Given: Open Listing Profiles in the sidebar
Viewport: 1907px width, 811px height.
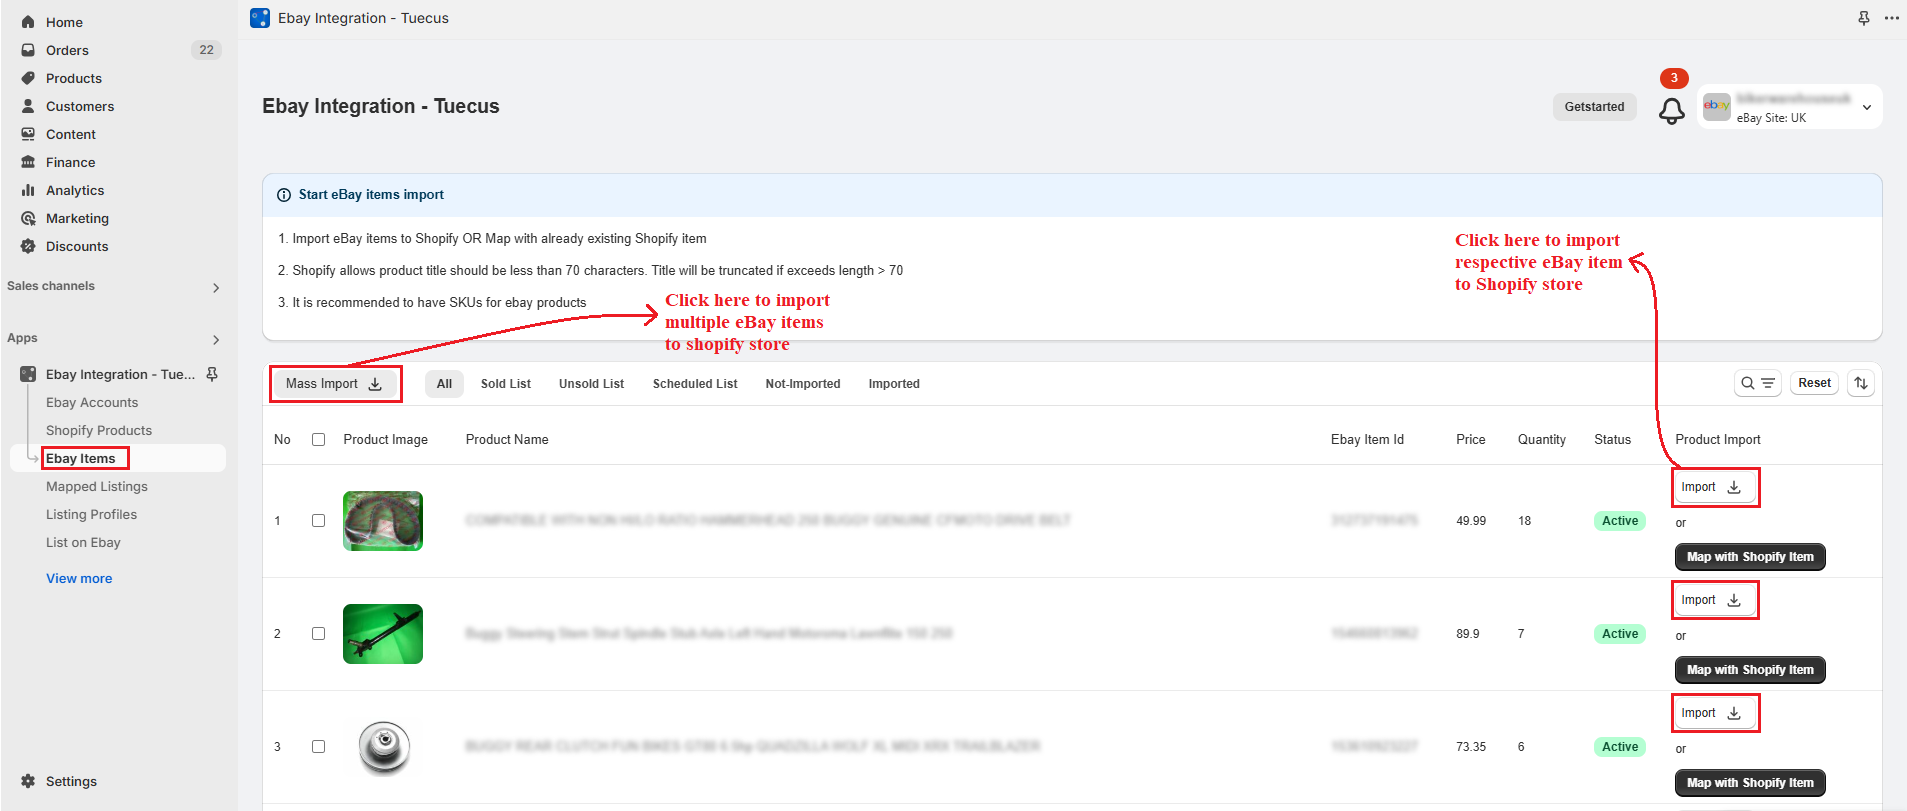Looking at the screenshot, I should (x=92, y=514).
